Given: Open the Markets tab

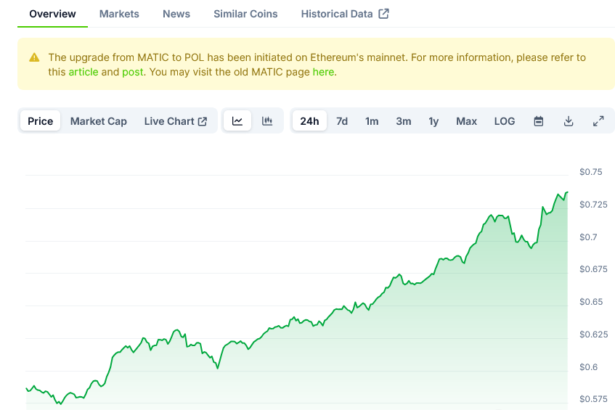Looking at the screenshot, I should [x=119, y=14].
